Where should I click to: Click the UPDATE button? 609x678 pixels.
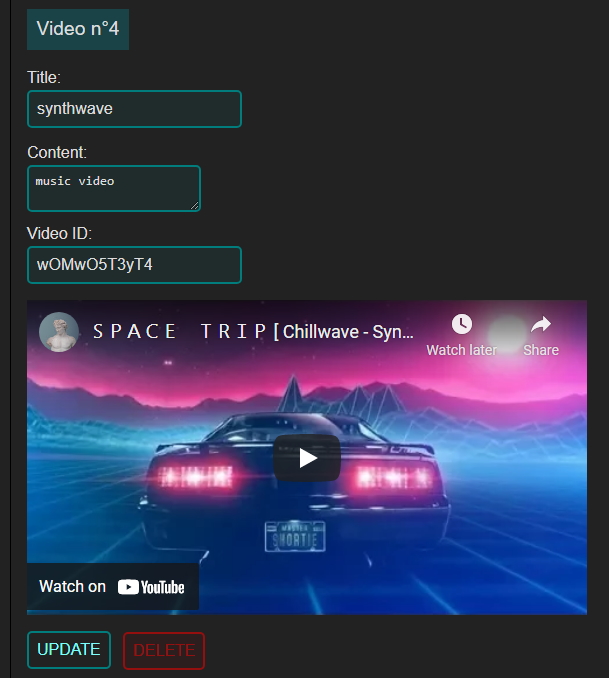click(x=69, y=650)
